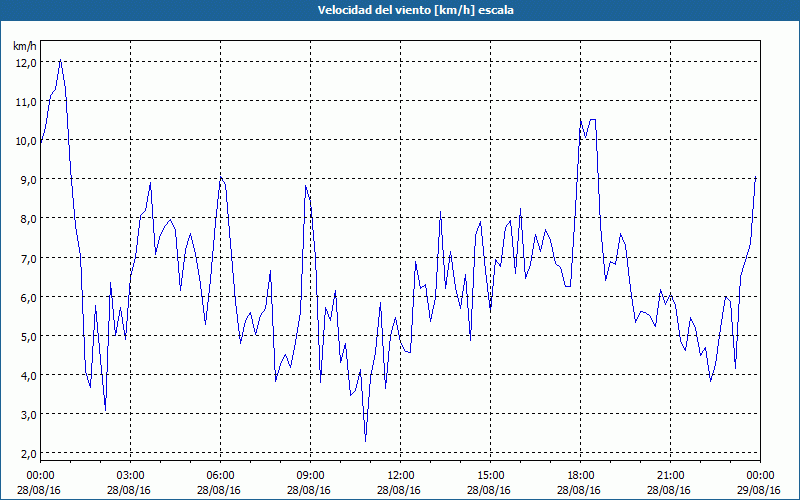800x500 pixels.
Task: Click the '00:00' time label above 29/08/16
Action: tap(760, 476)
